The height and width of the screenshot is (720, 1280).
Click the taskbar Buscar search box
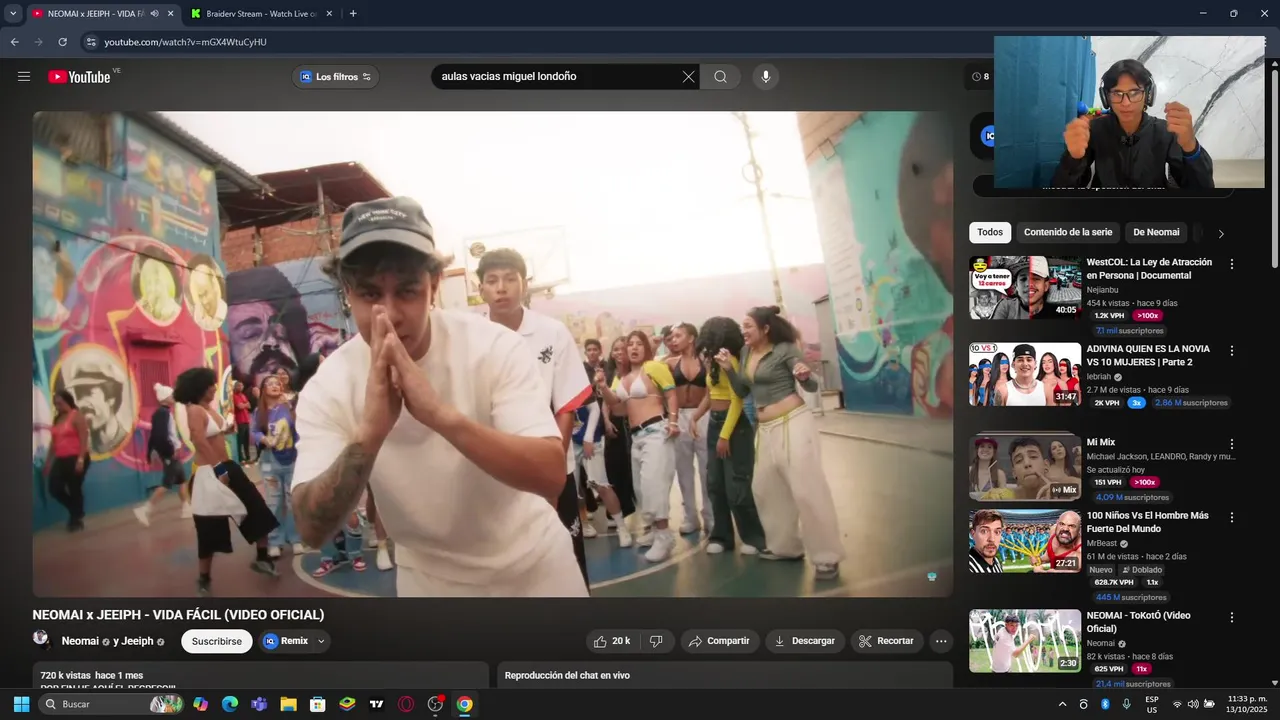(x=111, y=704)
